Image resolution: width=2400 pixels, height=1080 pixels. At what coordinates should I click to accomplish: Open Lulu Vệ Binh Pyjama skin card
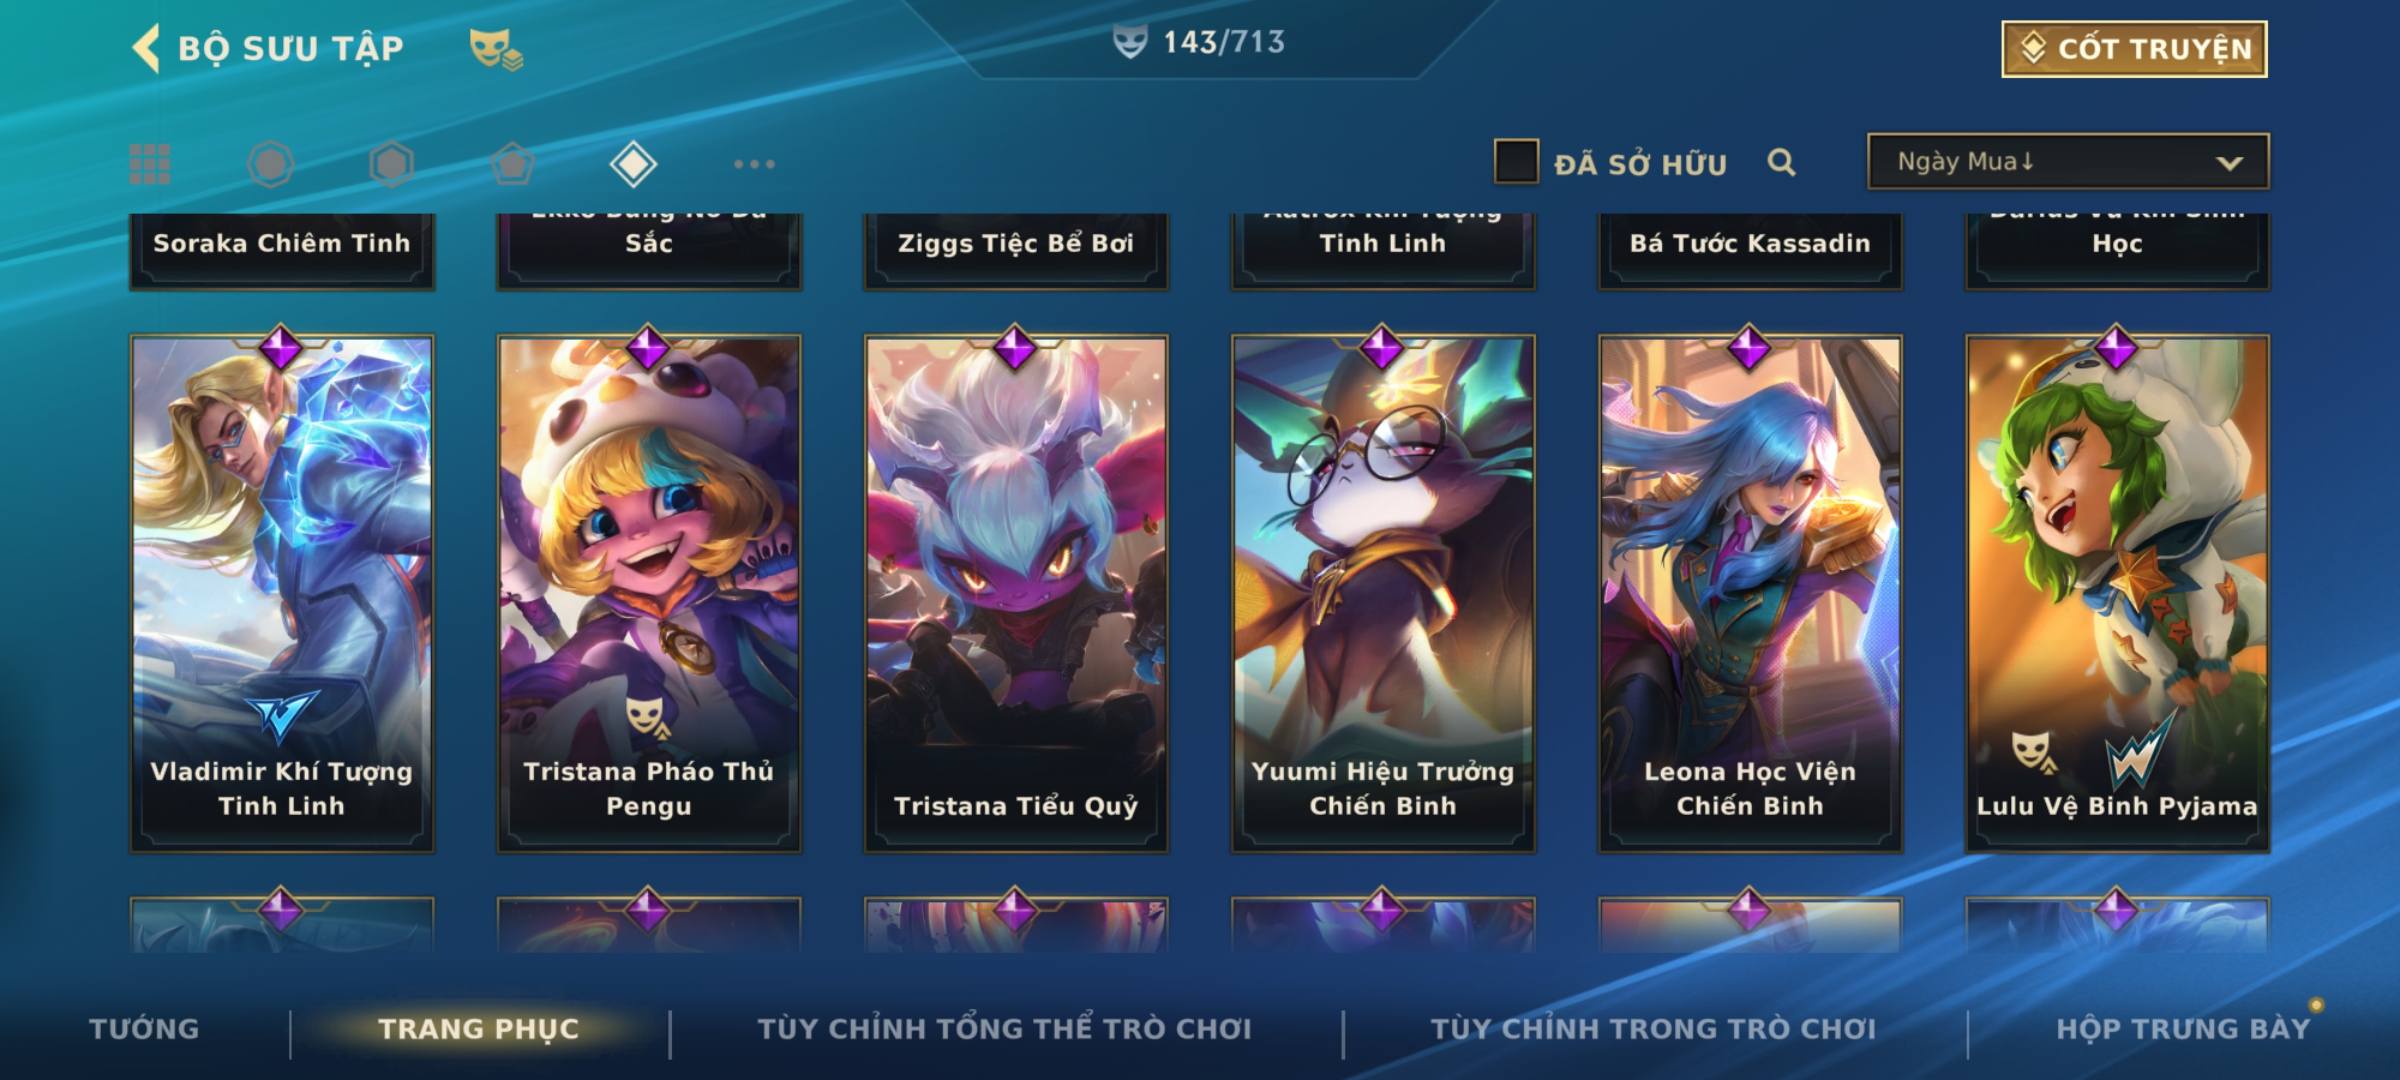(x=2117, y=594)
